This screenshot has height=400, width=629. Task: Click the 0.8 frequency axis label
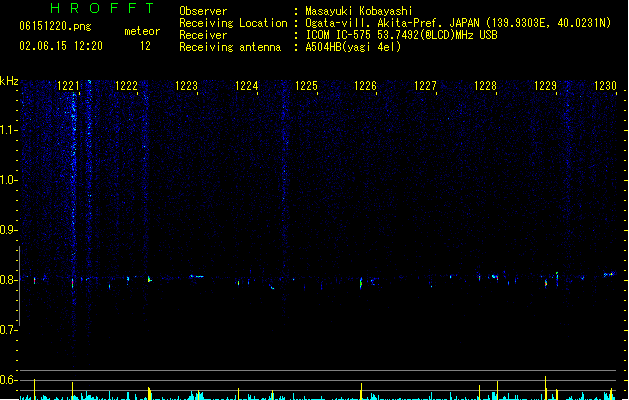(x=8, y=280)
